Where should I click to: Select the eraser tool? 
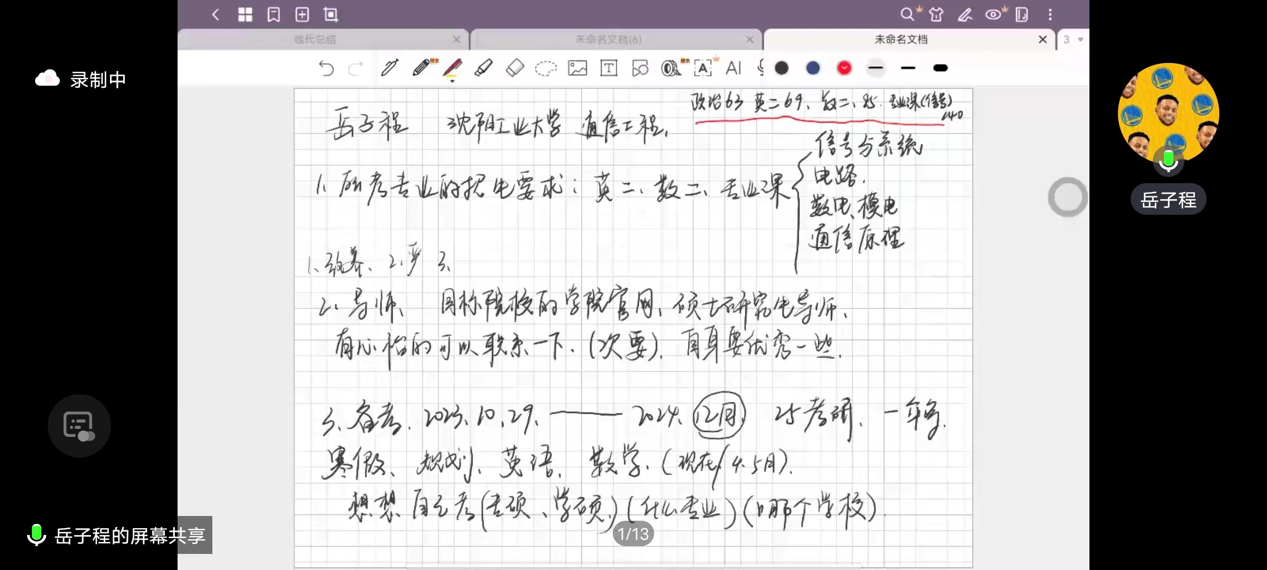[514, 68]
